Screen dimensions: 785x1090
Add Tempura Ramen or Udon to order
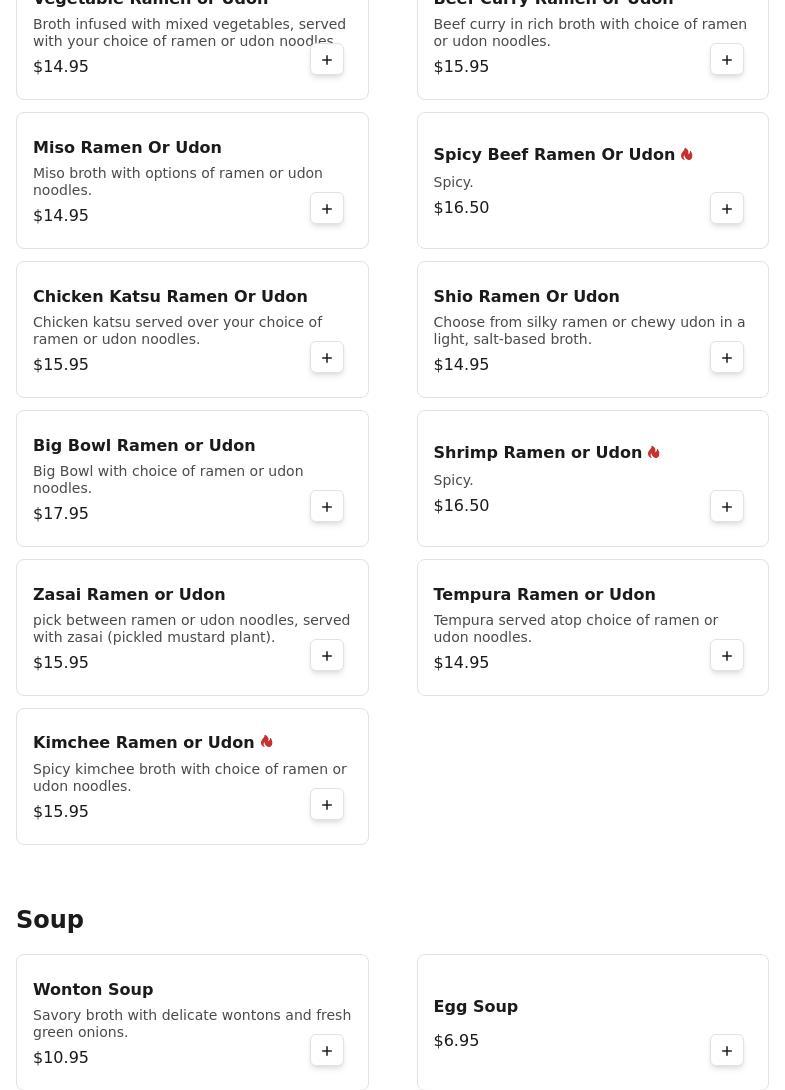727,656
